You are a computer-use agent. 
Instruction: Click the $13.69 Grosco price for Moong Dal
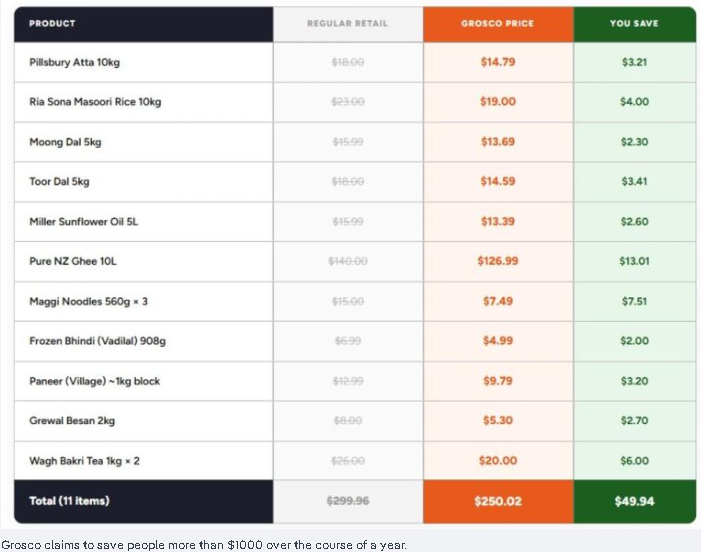pos(498,142)
